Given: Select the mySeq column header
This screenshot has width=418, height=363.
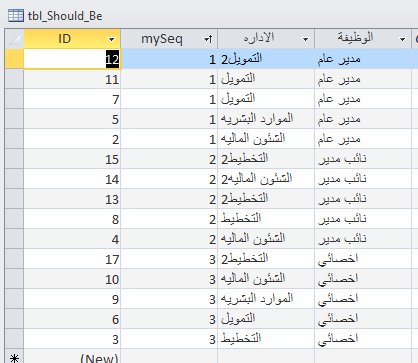Looking at the screenshot, I should pyautogui.click(x=169, y=39).
